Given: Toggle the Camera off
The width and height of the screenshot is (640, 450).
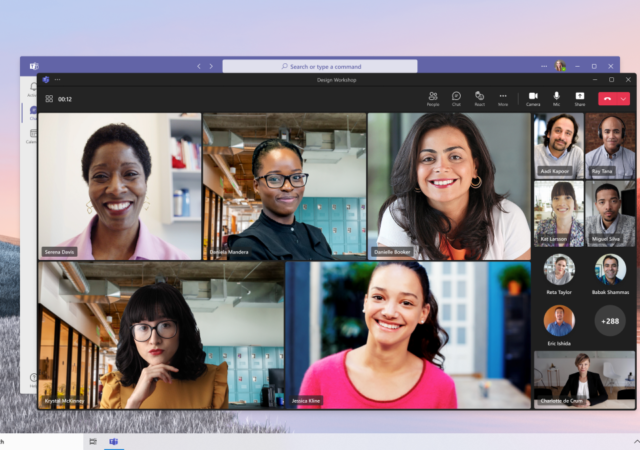Looking at the screenshot, I should tap(533, 99).
